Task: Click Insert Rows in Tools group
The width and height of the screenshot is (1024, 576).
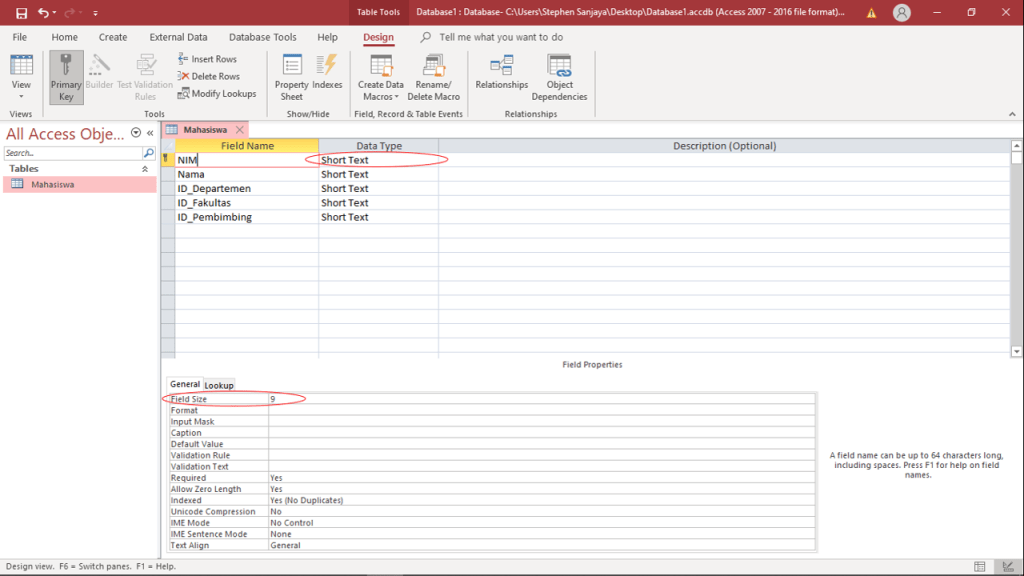Action: [x=207, y=59]
